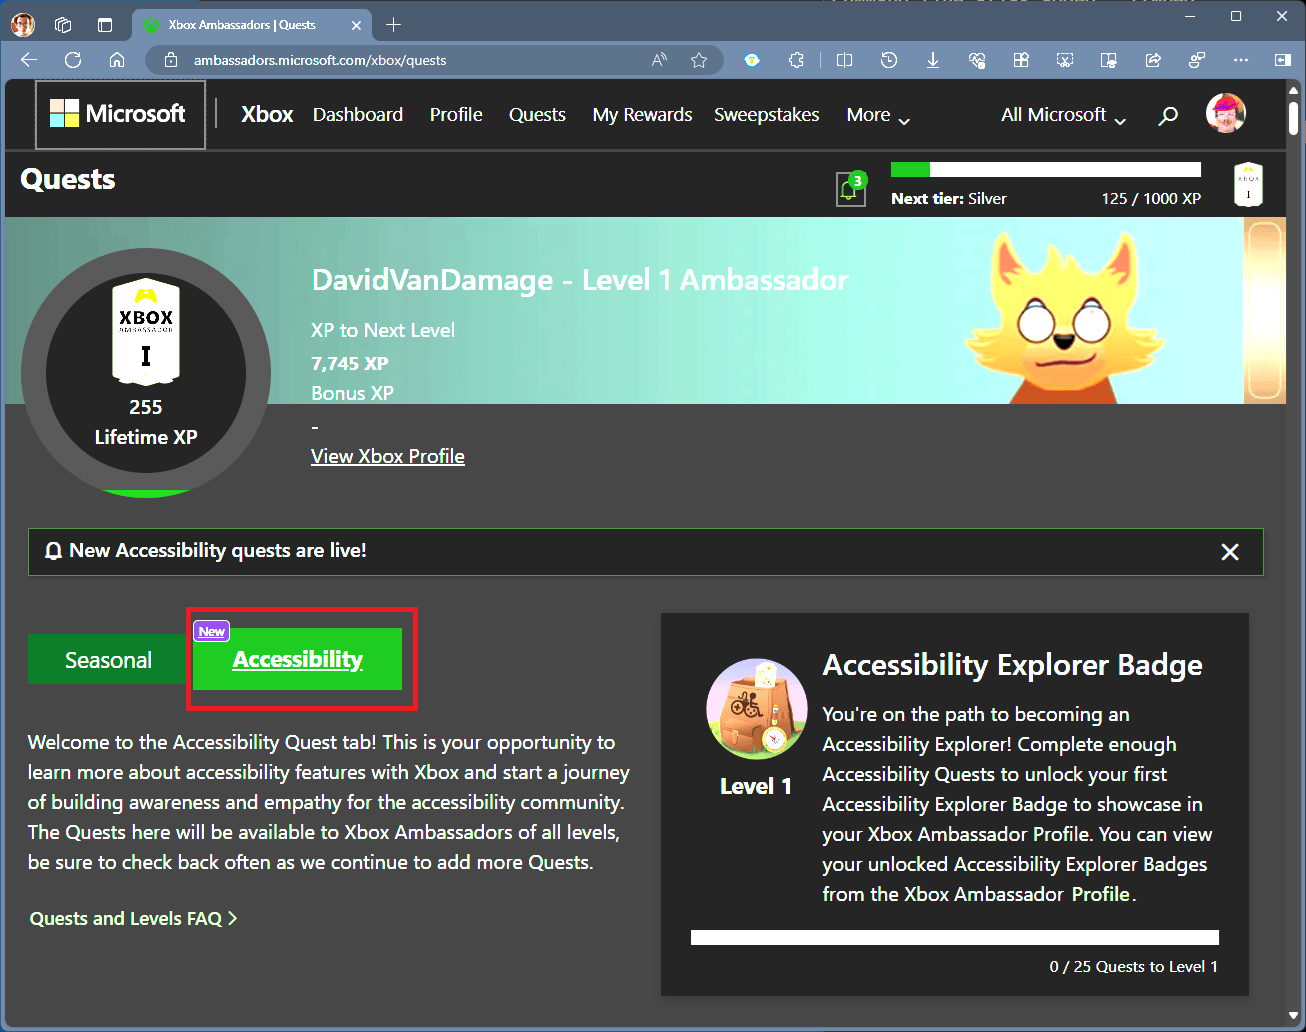Image resolution: width=1306 pixels, height=1032 pixels.
Task: Open the notifications bell with 3 badge
Action: coord(850,188)
